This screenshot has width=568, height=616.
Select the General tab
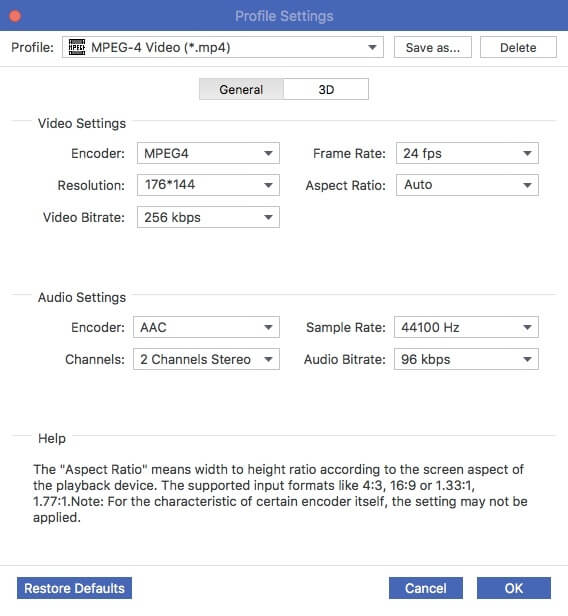click(241, 89)
